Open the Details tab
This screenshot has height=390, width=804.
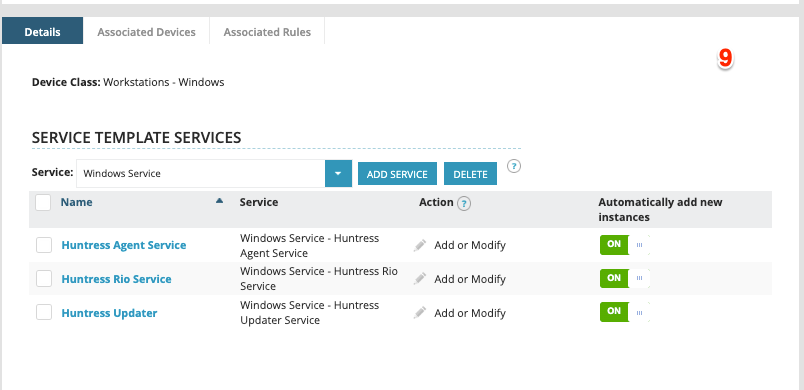[43, 31]
